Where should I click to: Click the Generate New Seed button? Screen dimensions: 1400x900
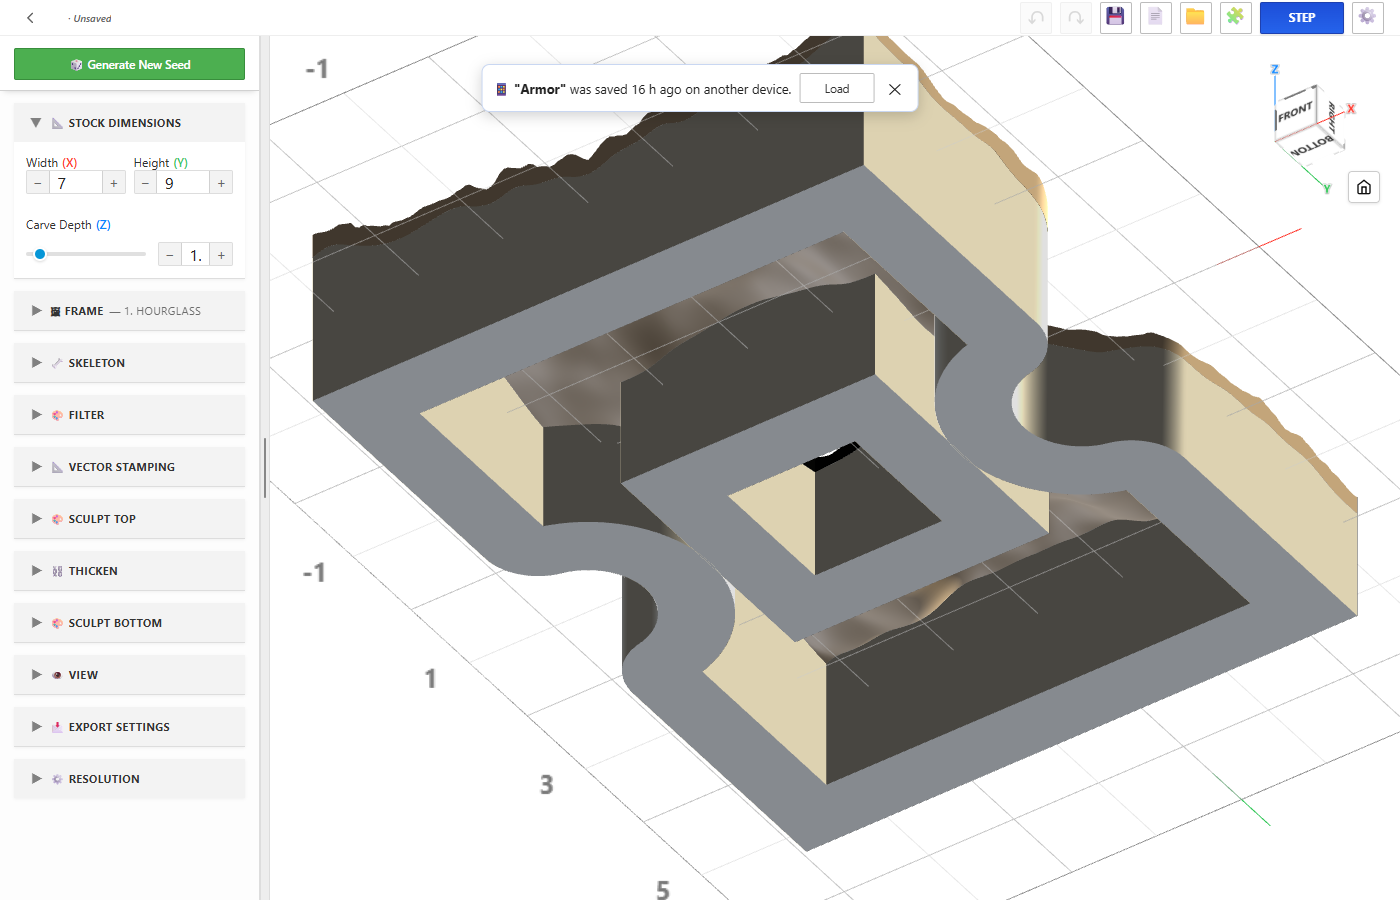tap(129, 64)
